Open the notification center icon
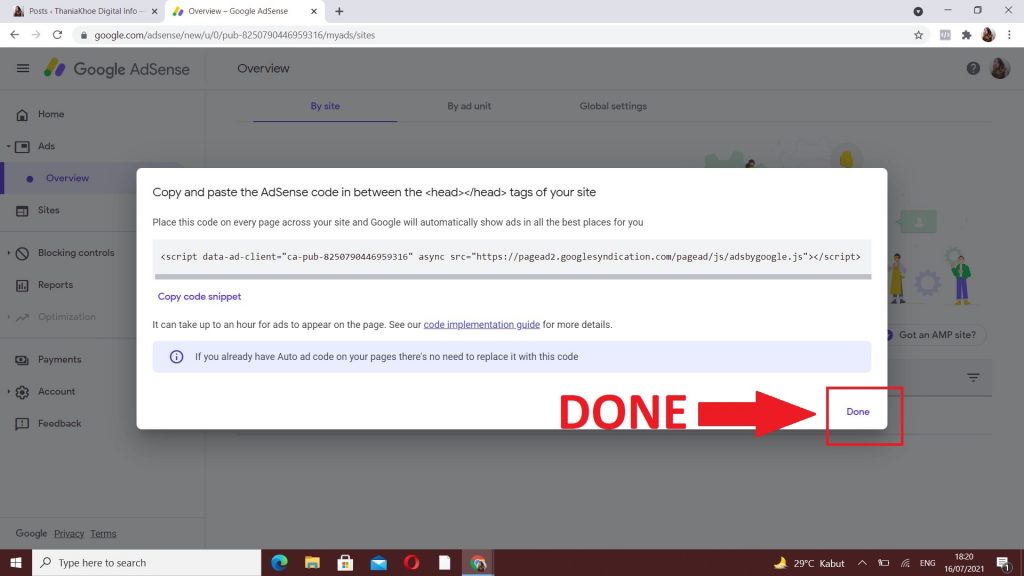Screen dimensions: 1024x576 coord(1004,562)
